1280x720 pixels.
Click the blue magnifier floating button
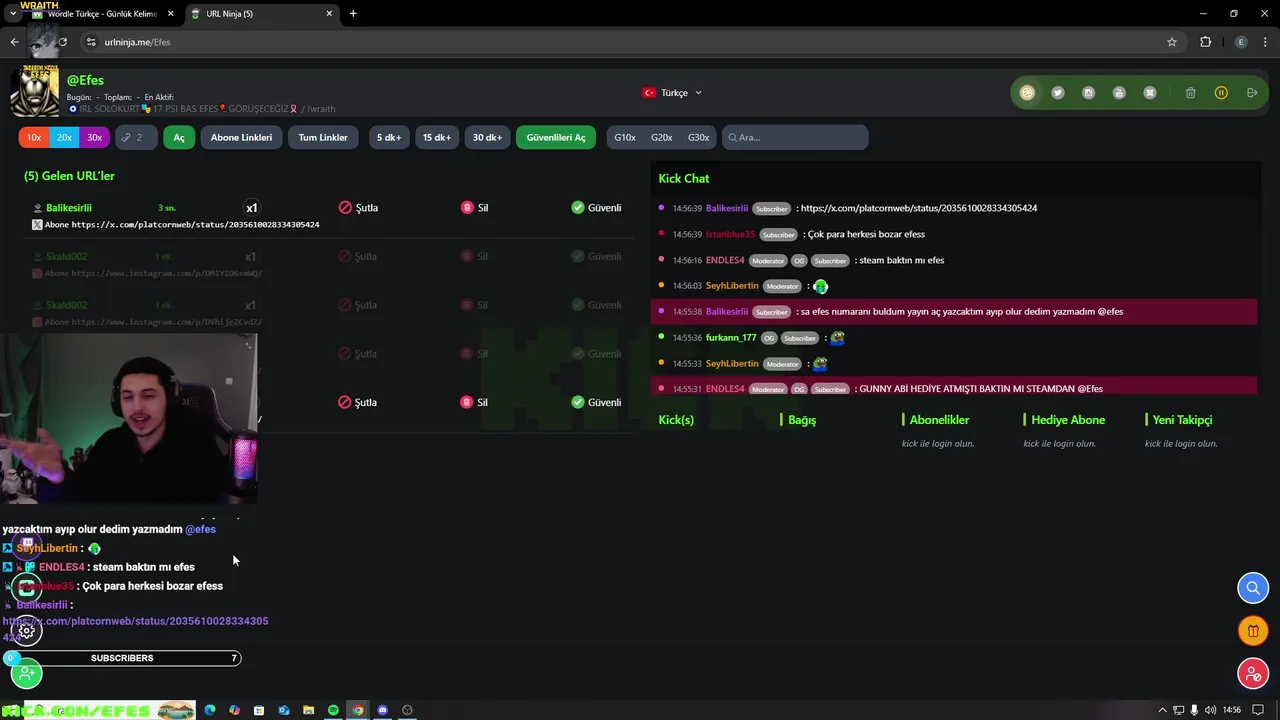1253,588
